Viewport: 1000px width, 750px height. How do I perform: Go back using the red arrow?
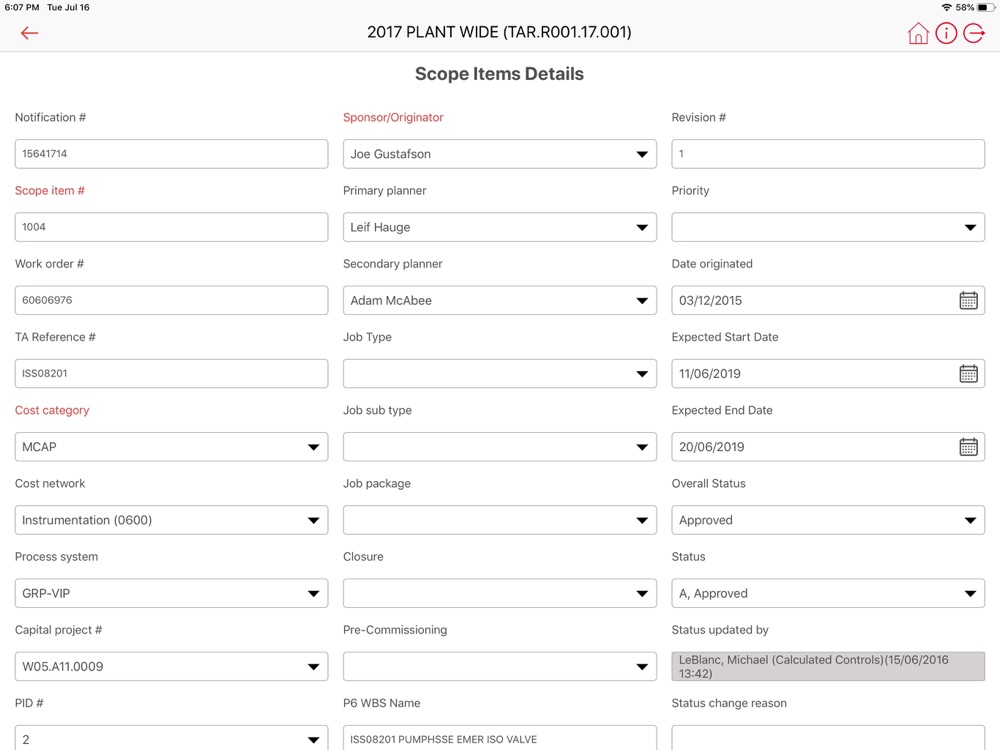[x=29, y=33]
